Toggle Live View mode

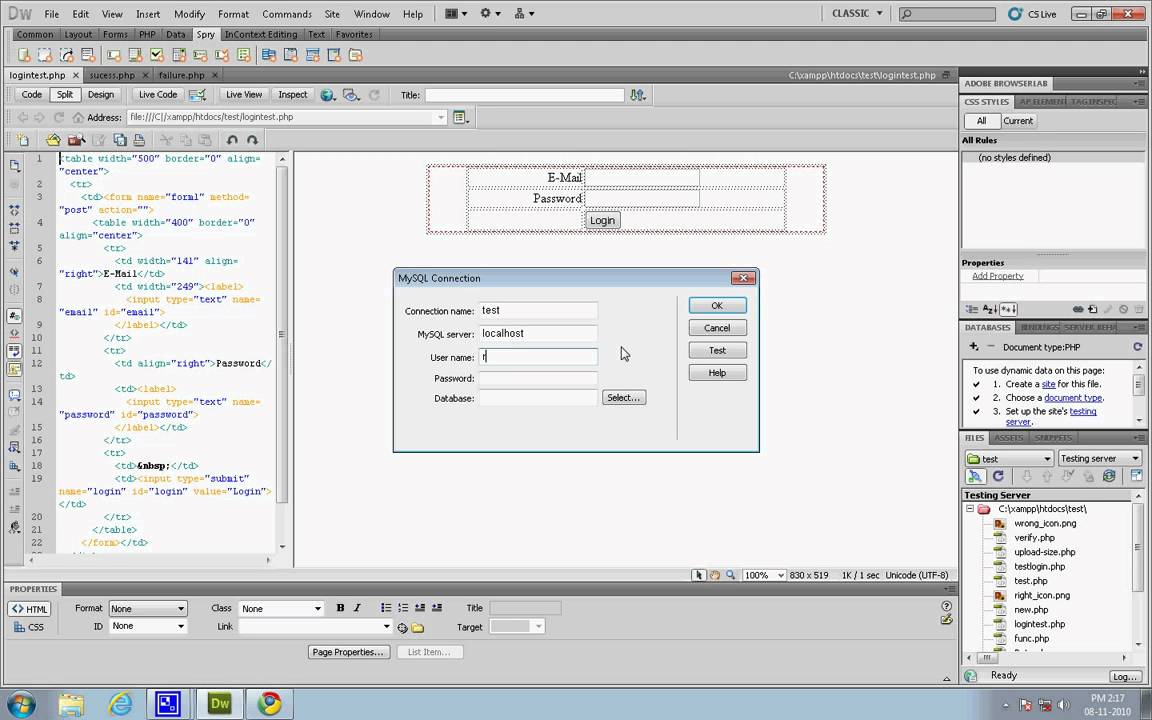point(244,95)
